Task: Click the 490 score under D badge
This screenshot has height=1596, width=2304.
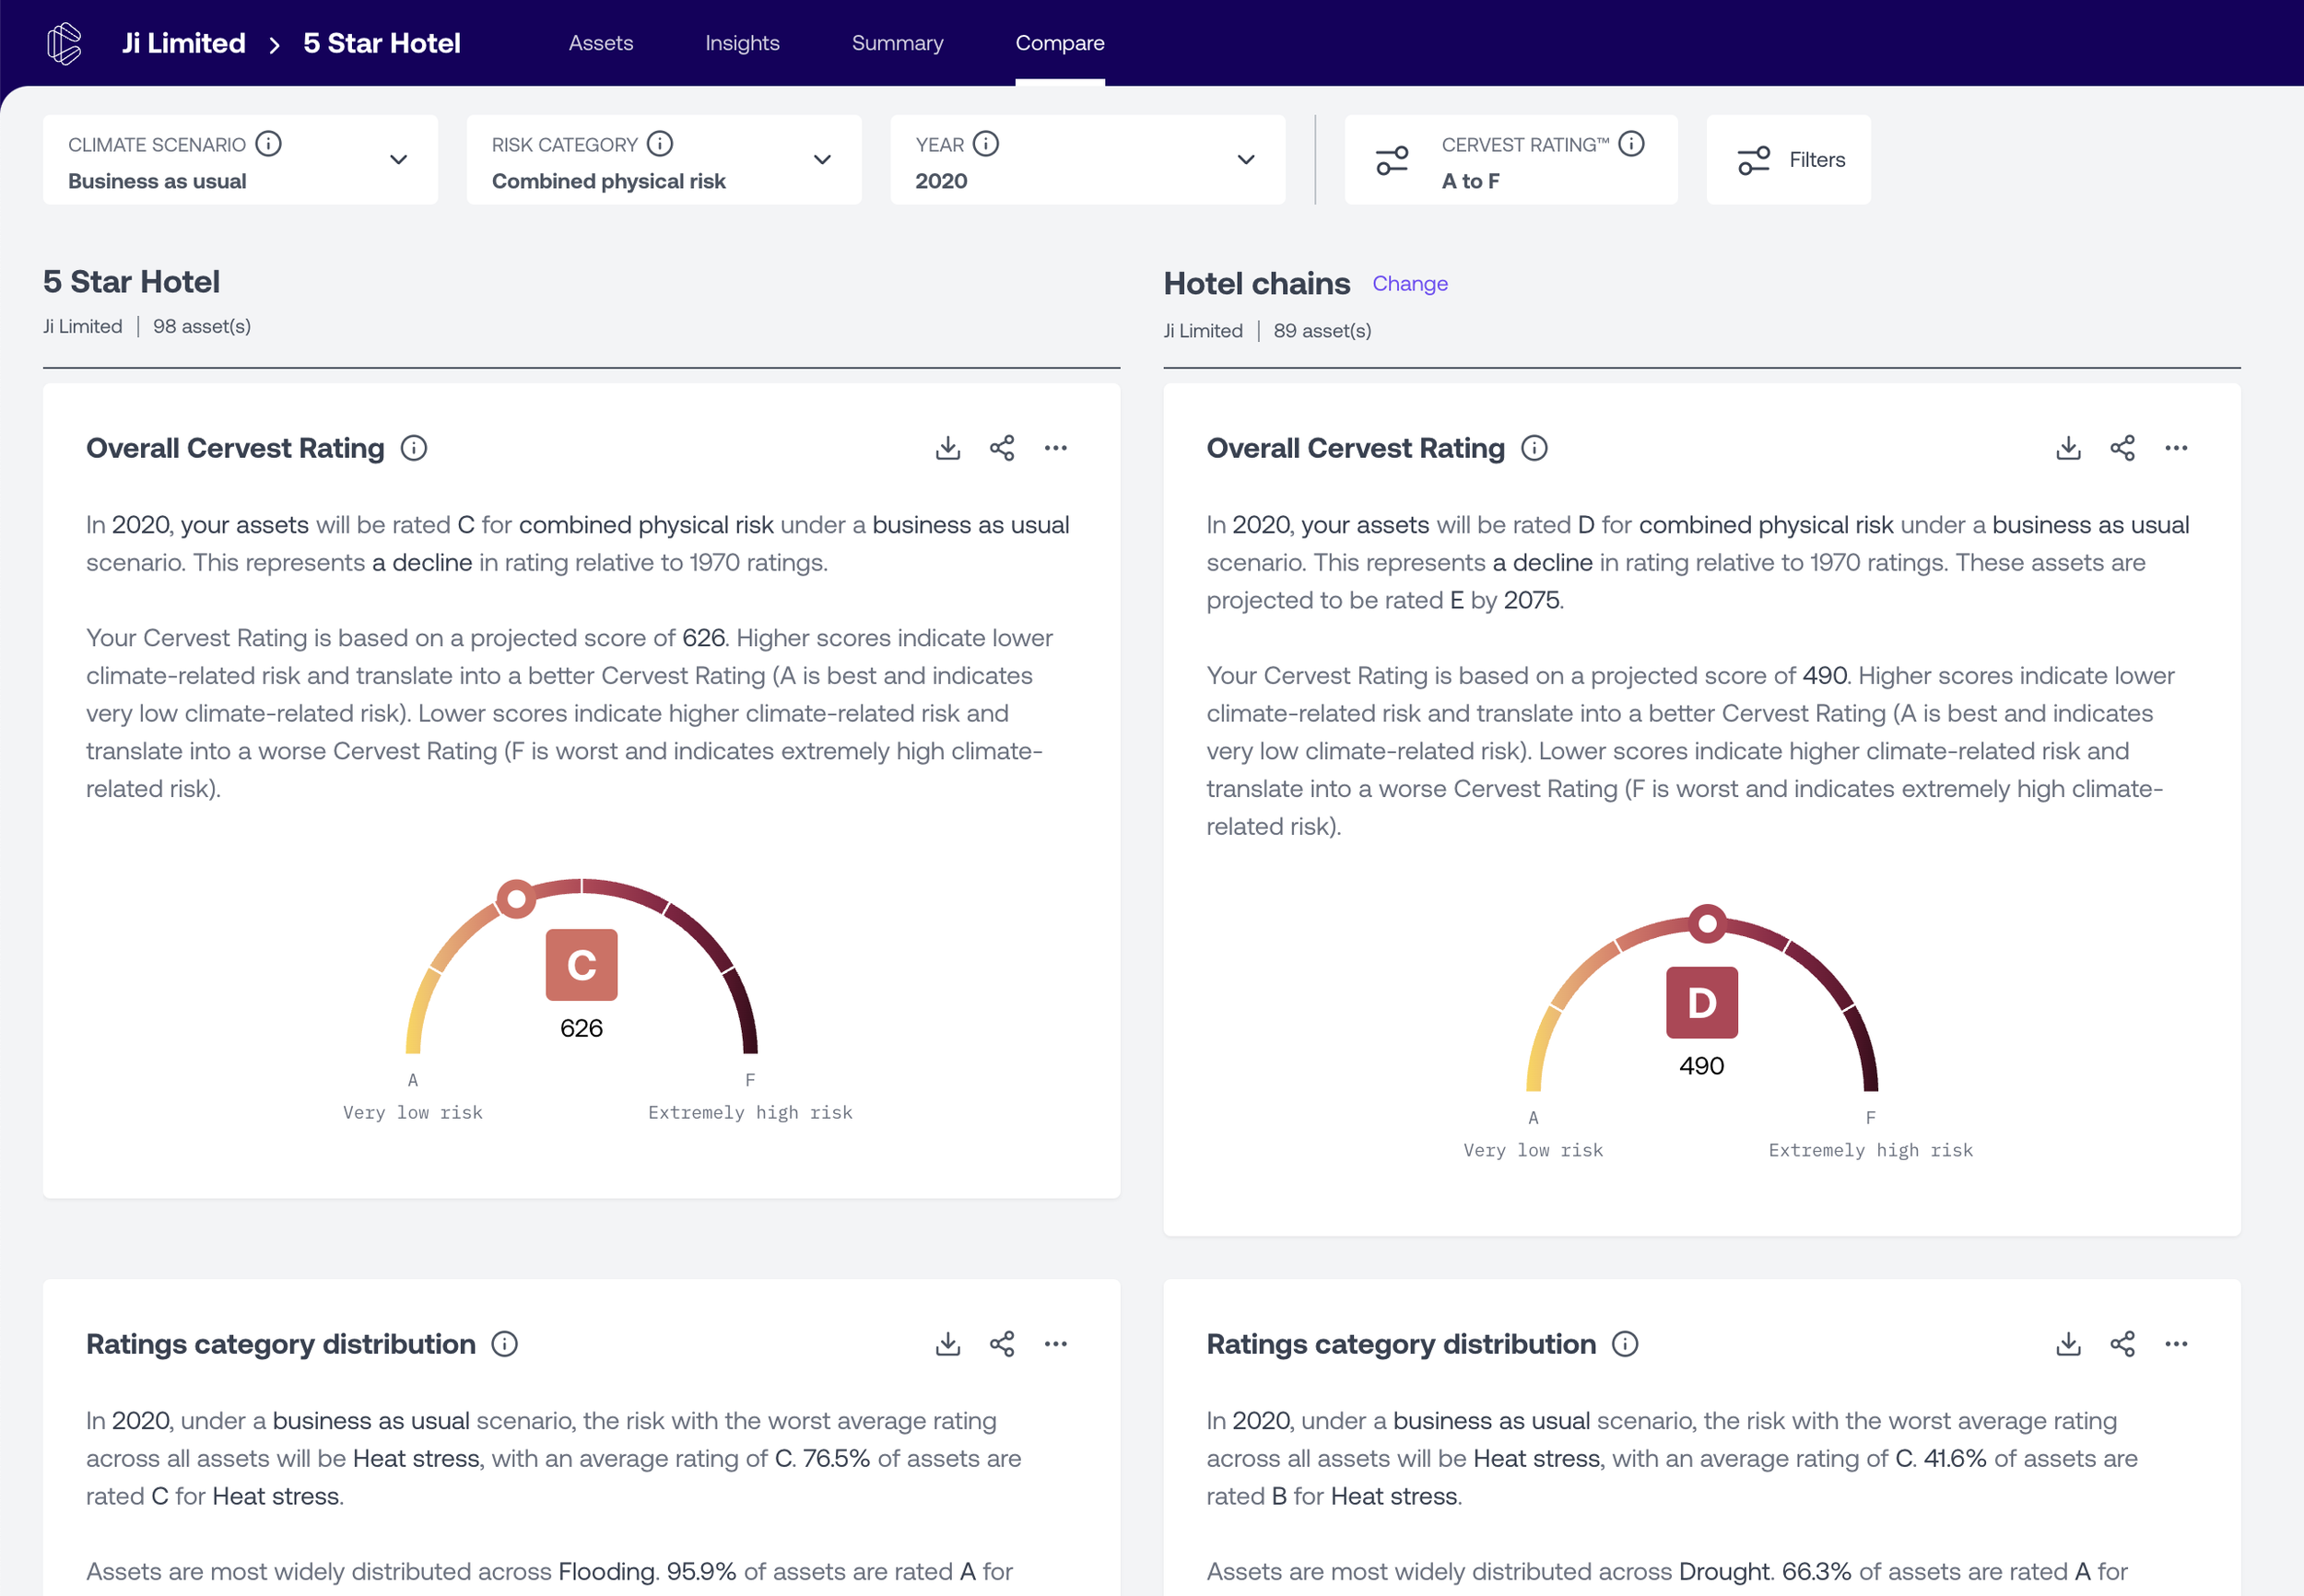Action: point(1702,1066)
